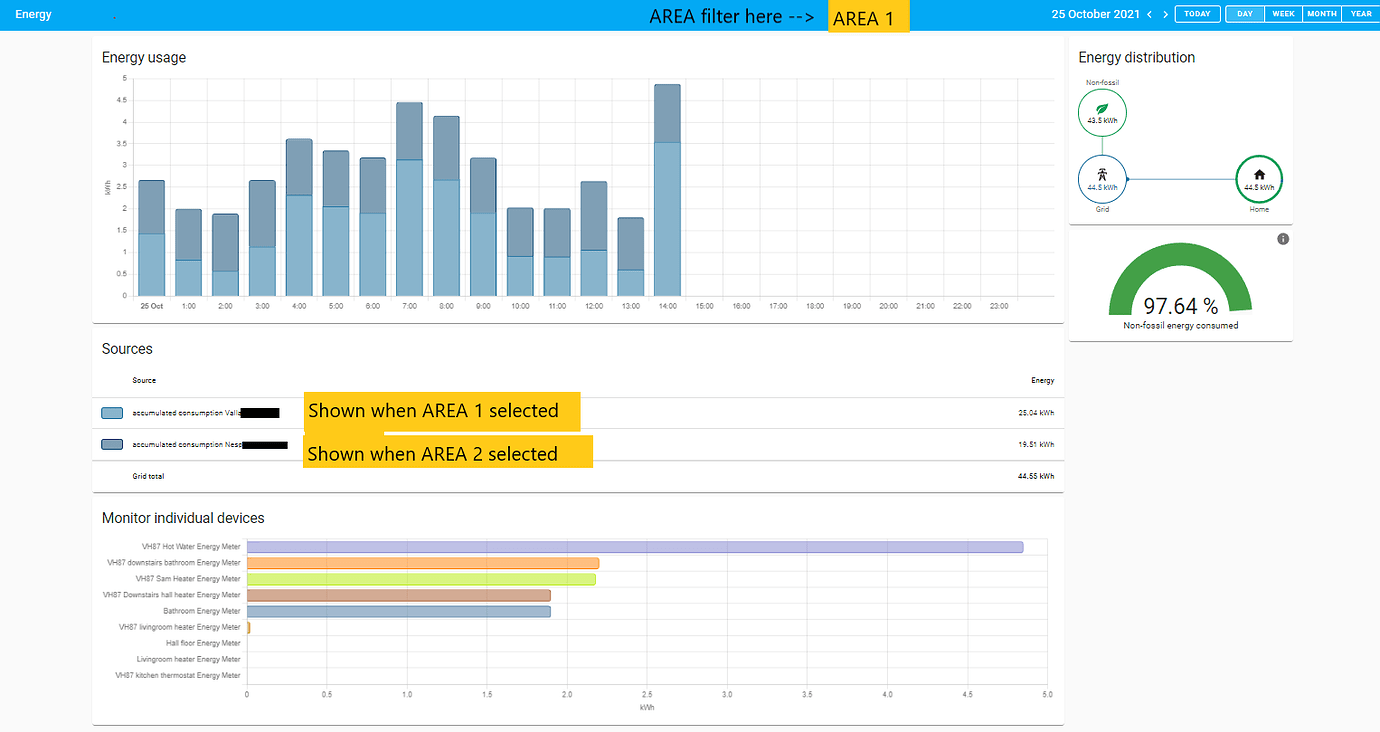Viewport: 1380px width, 732px height.
Task: Go to previous day with left chevron
Action: pos(1149,14)
